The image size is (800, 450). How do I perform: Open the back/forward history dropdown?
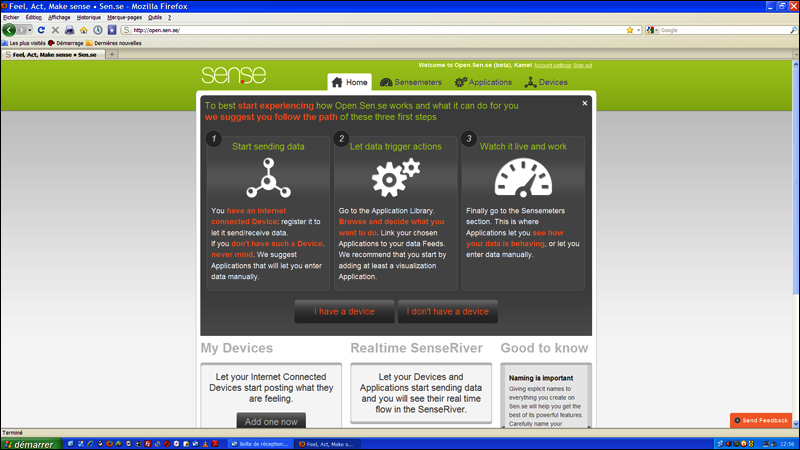tap(30, 30)
